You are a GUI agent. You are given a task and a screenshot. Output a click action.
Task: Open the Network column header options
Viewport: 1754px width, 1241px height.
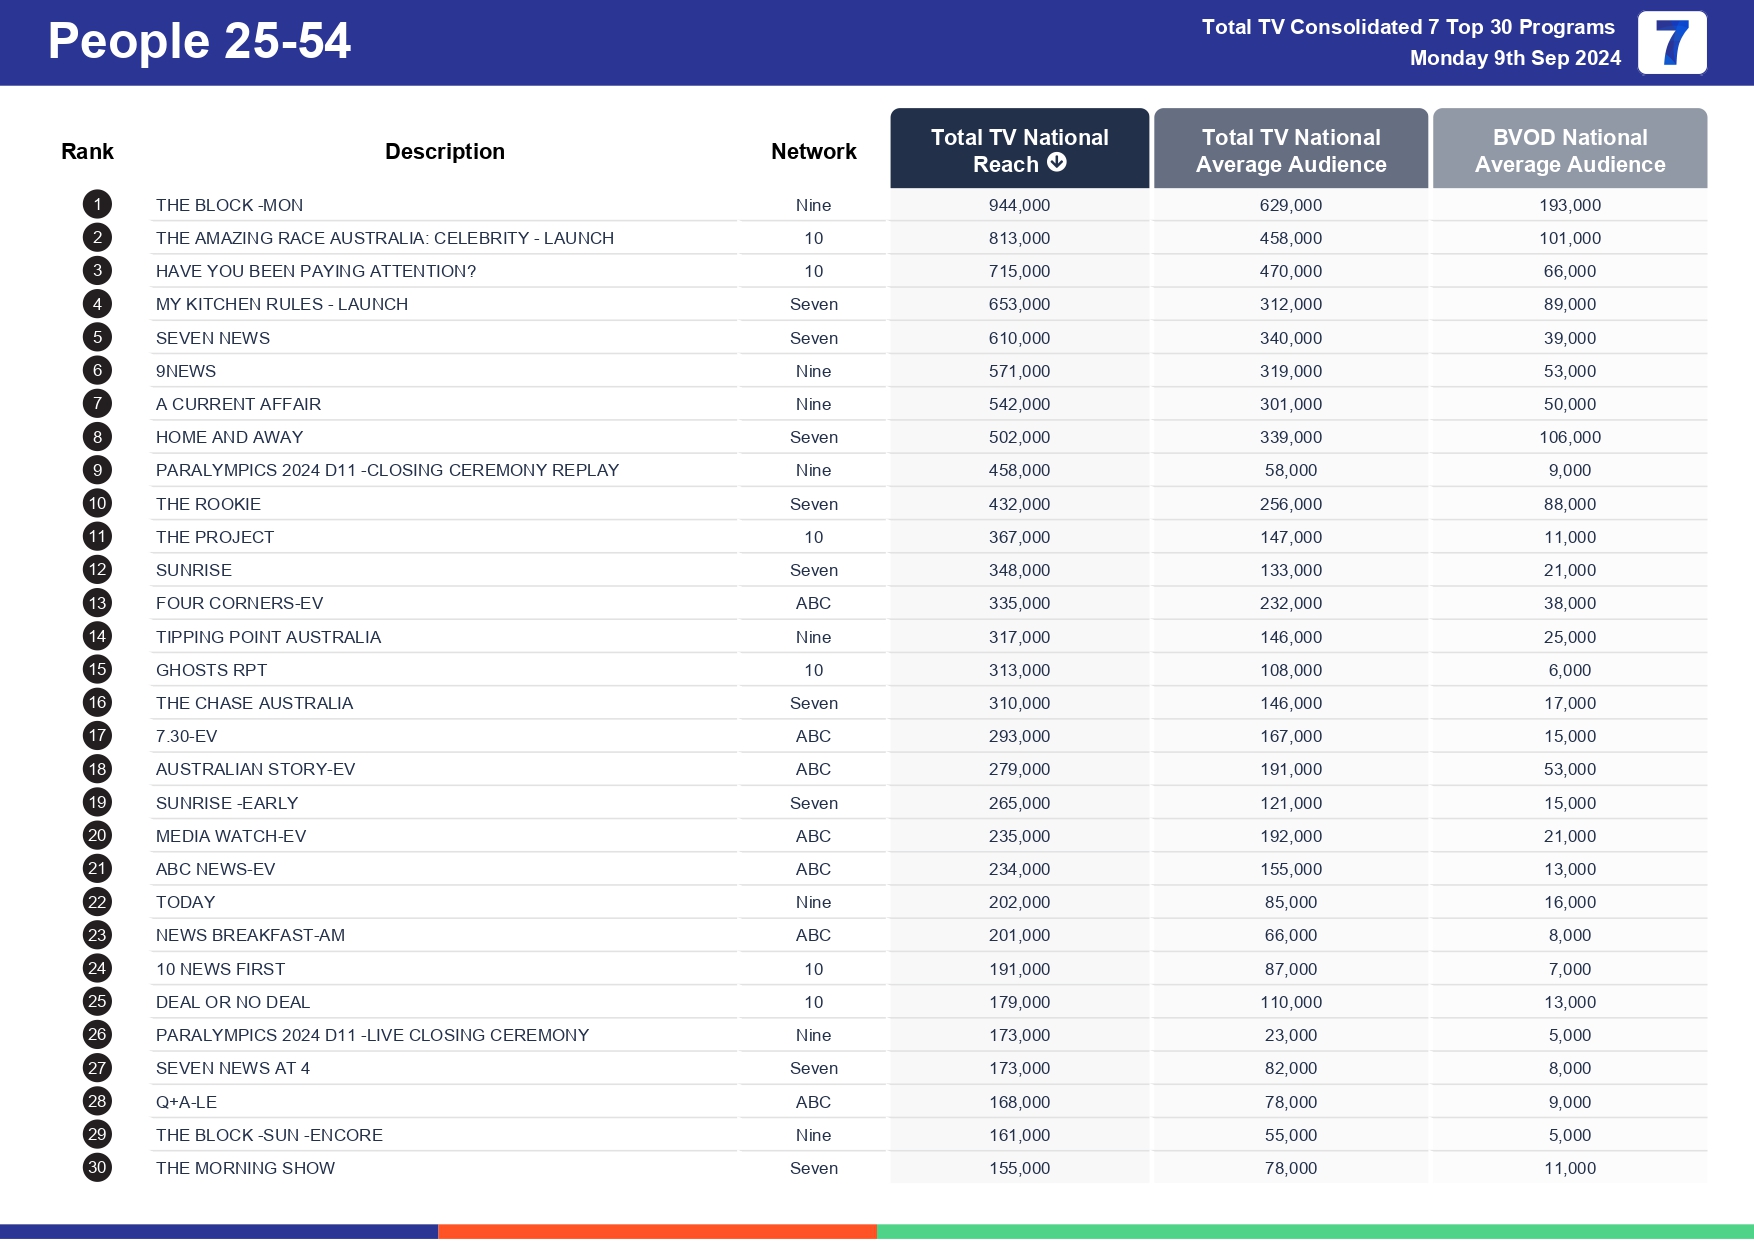coord(813,150)
